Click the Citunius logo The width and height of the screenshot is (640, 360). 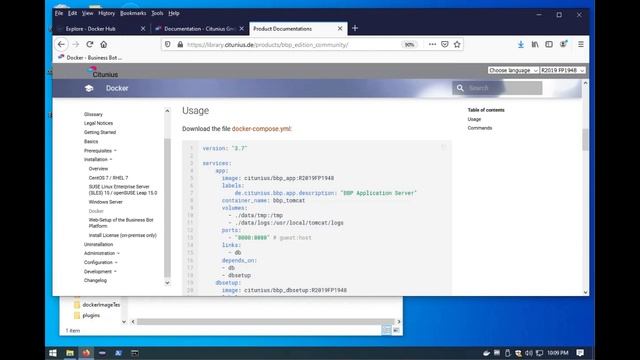click(102, 72)
